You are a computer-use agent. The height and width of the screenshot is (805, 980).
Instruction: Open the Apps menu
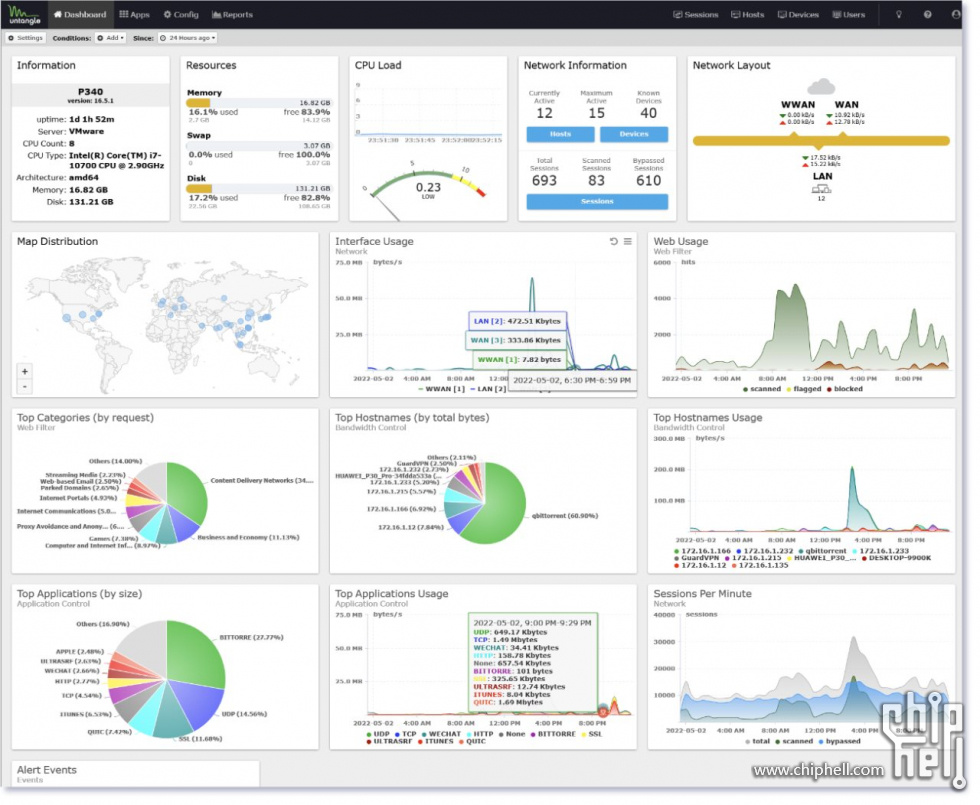[x=134, y=14]
